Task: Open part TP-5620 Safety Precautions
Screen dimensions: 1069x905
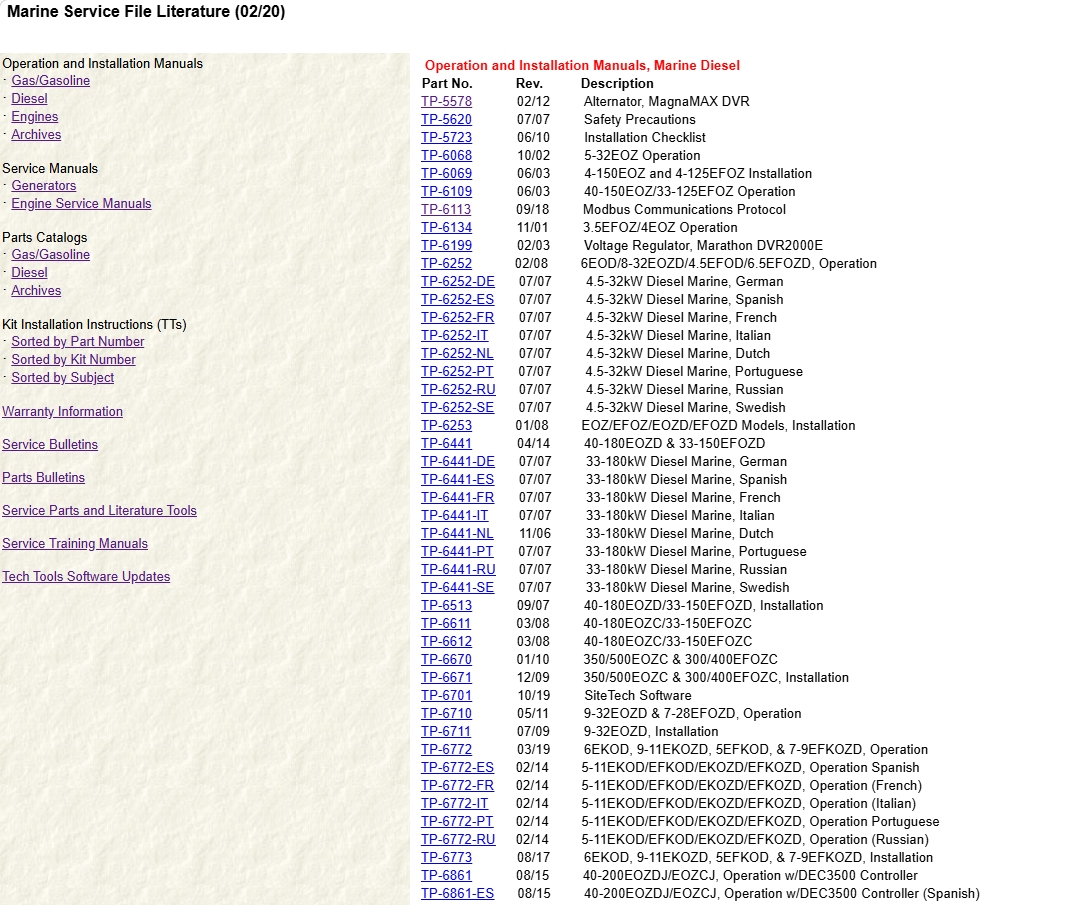Action: [447, 119]
